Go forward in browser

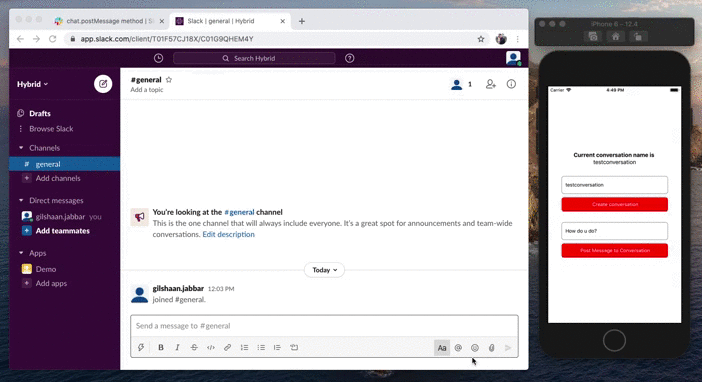pyautogui.click(x=36, y=39)
